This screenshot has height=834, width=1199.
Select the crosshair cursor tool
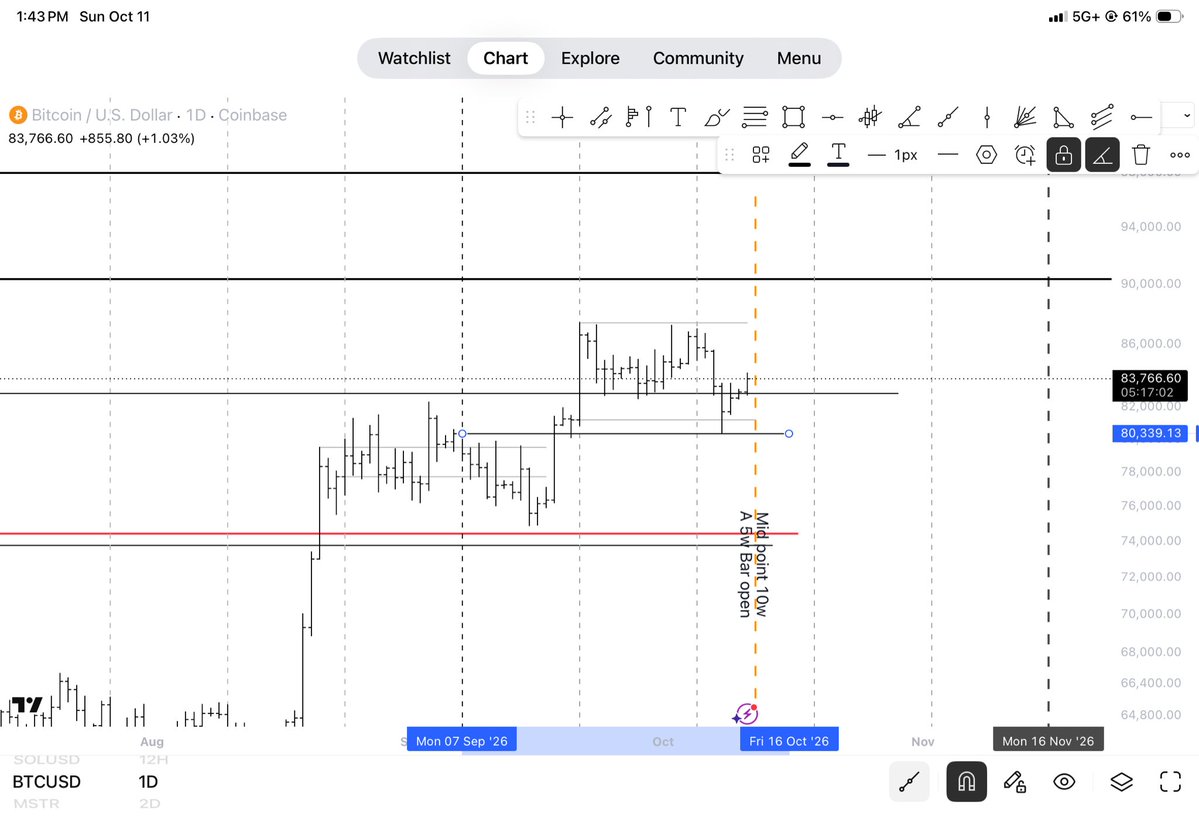pyautogui.click(x=562, y=117)
